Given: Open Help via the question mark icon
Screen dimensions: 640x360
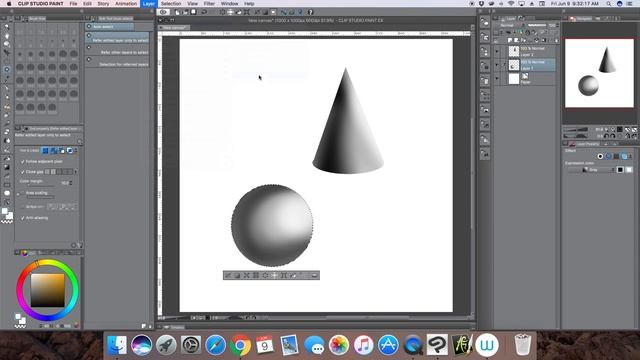Looking at the screenshot, I should point(310,12).
